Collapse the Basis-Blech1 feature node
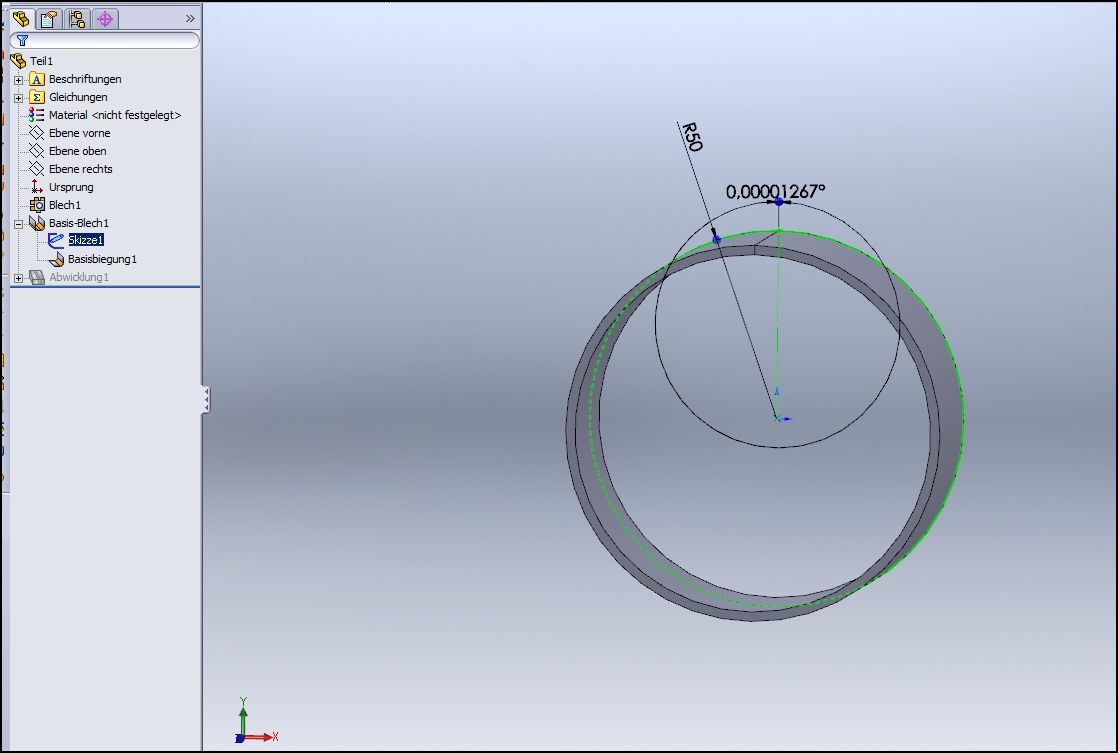This screenshot has width=1118, height=753. click(19, 224)
